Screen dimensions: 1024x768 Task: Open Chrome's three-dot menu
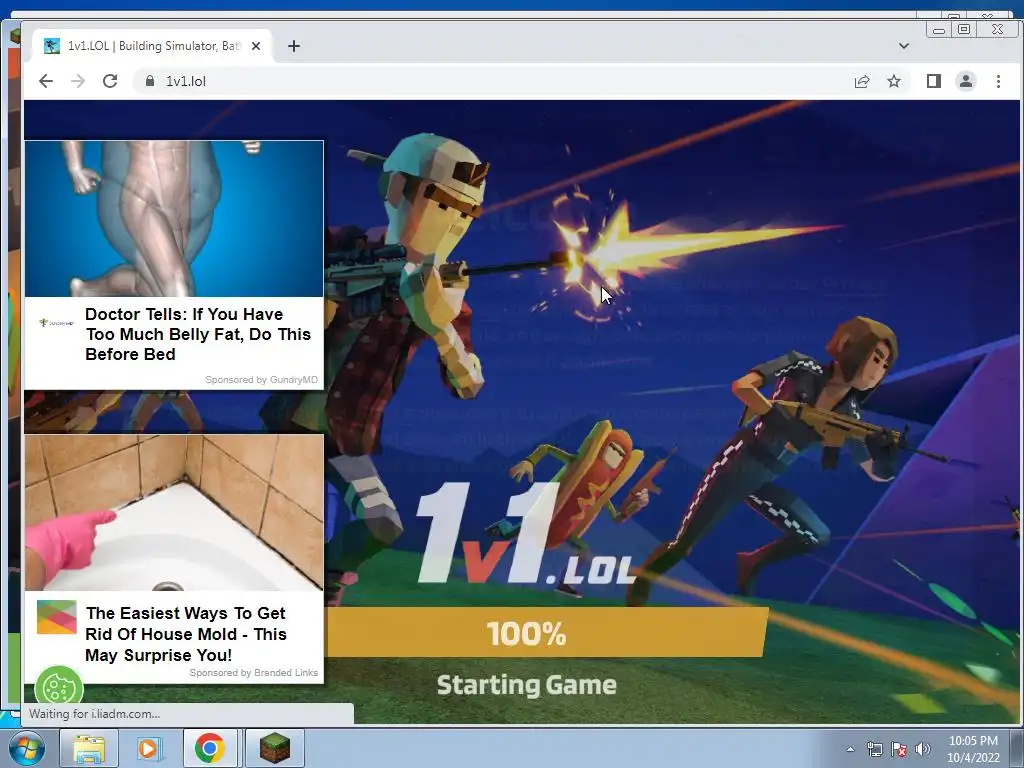[998, 81]
